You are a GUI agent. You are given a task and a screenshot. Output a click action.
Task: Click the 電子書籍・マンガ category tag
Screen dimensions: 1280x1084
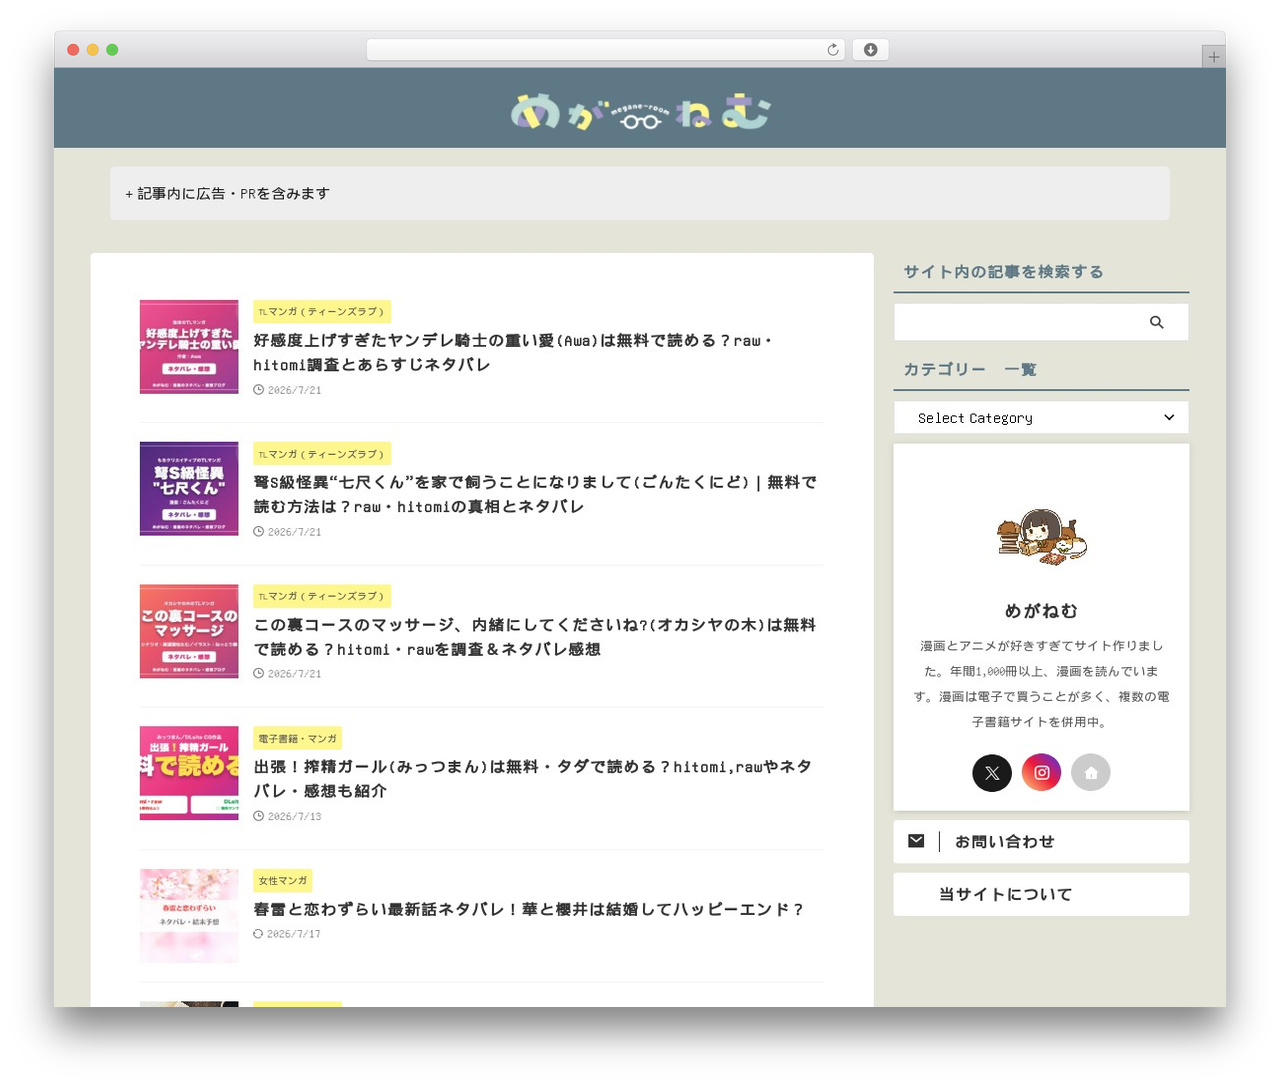click(x=298, y=738)
